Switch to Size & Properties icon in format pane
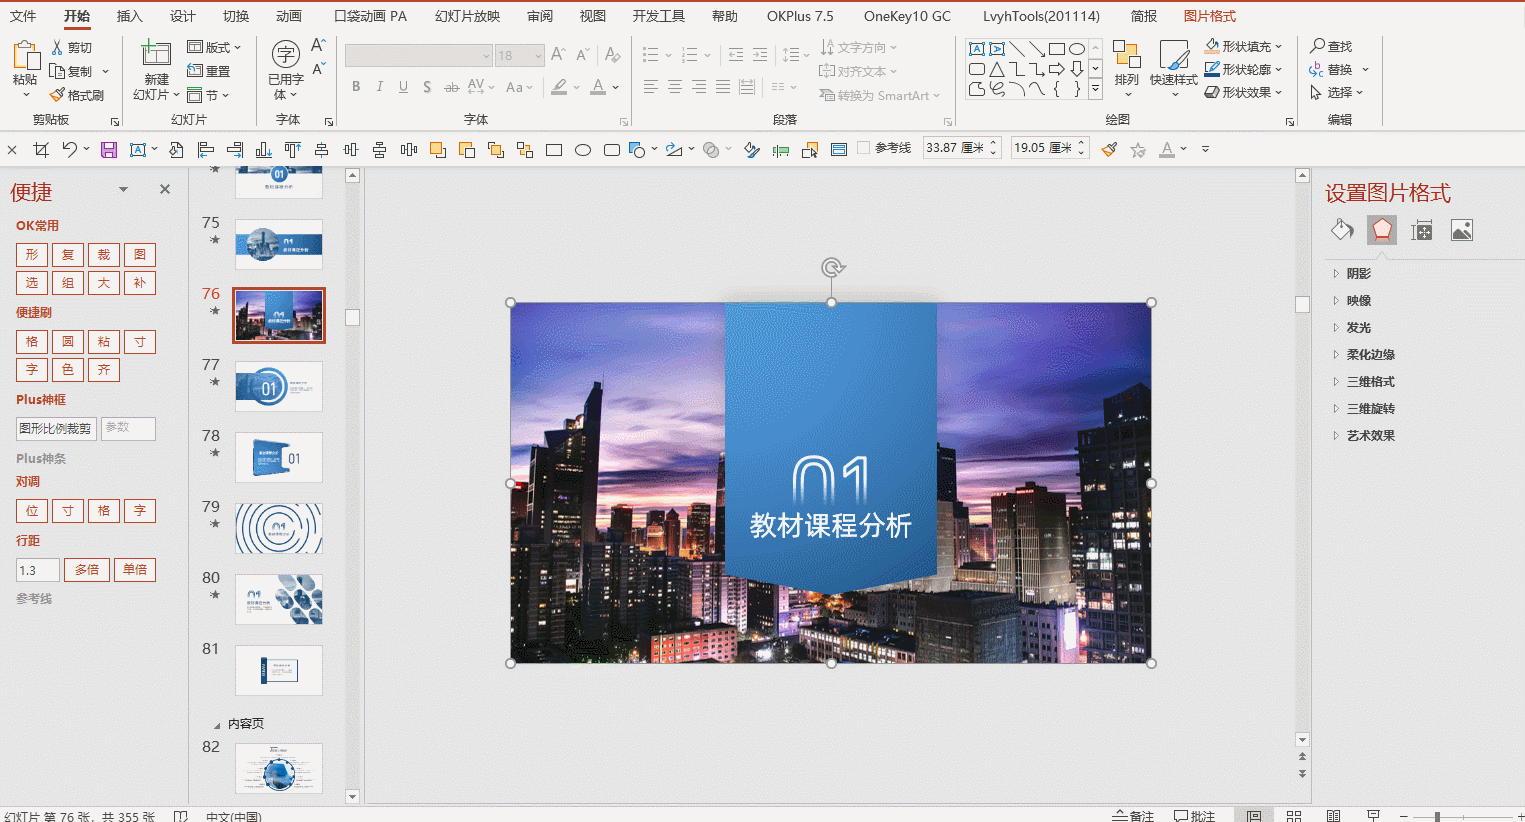This screenshot has height=822, width=1525. click(1421, 231)
